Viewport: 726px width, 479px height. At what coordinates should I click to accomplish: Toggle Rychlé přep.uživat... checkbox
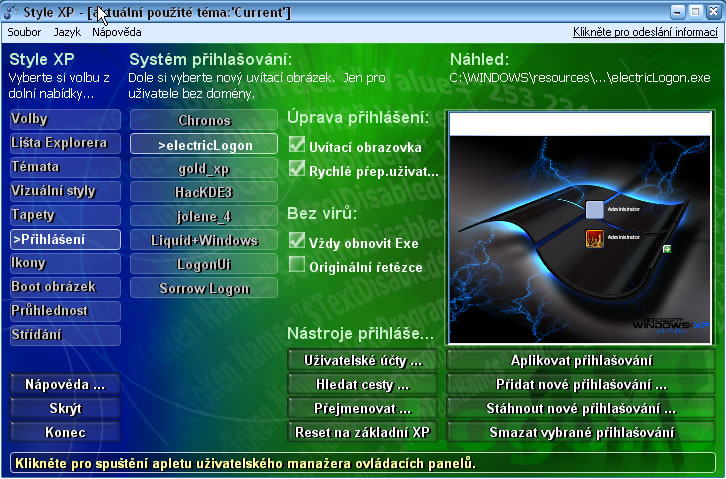coord(297,168)
